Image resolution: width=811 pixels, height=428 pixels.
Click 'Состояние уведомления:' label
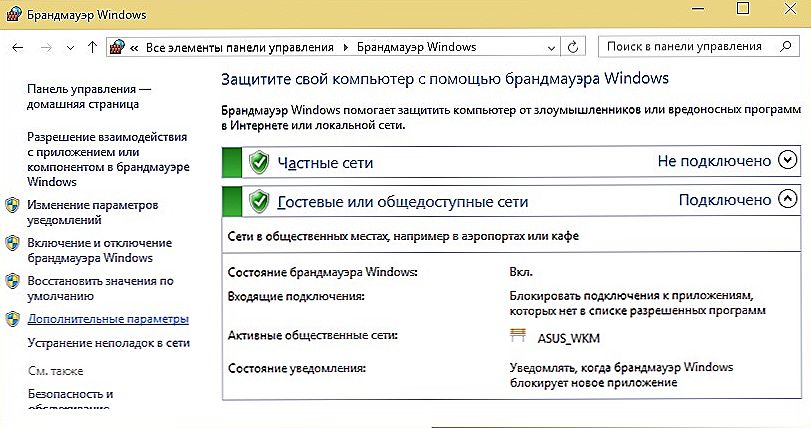(x=296, y=369)
